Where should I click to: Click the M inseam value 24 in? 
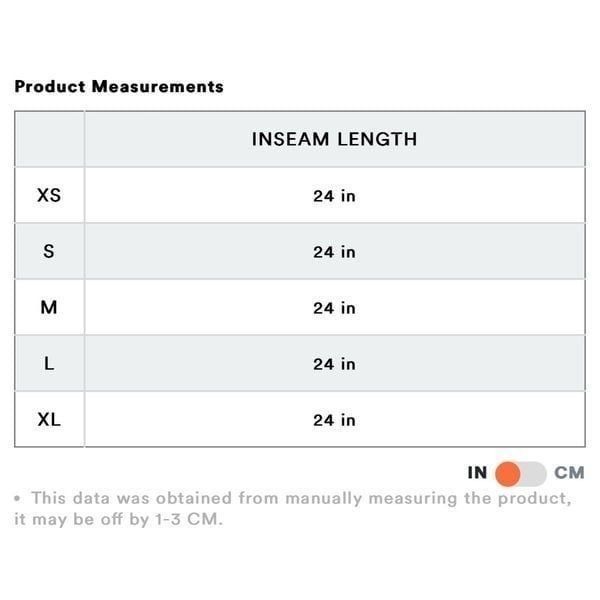[x=334, y=308]
